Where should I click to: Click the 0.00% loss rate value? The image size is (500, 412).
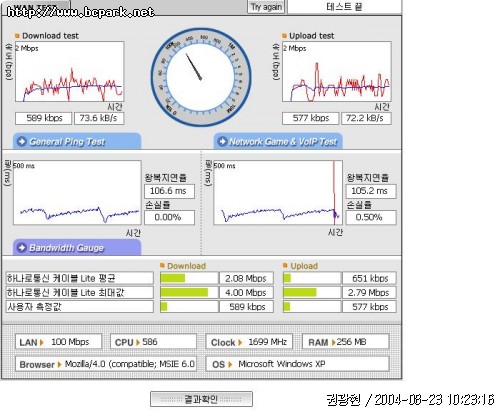point(169,218)
